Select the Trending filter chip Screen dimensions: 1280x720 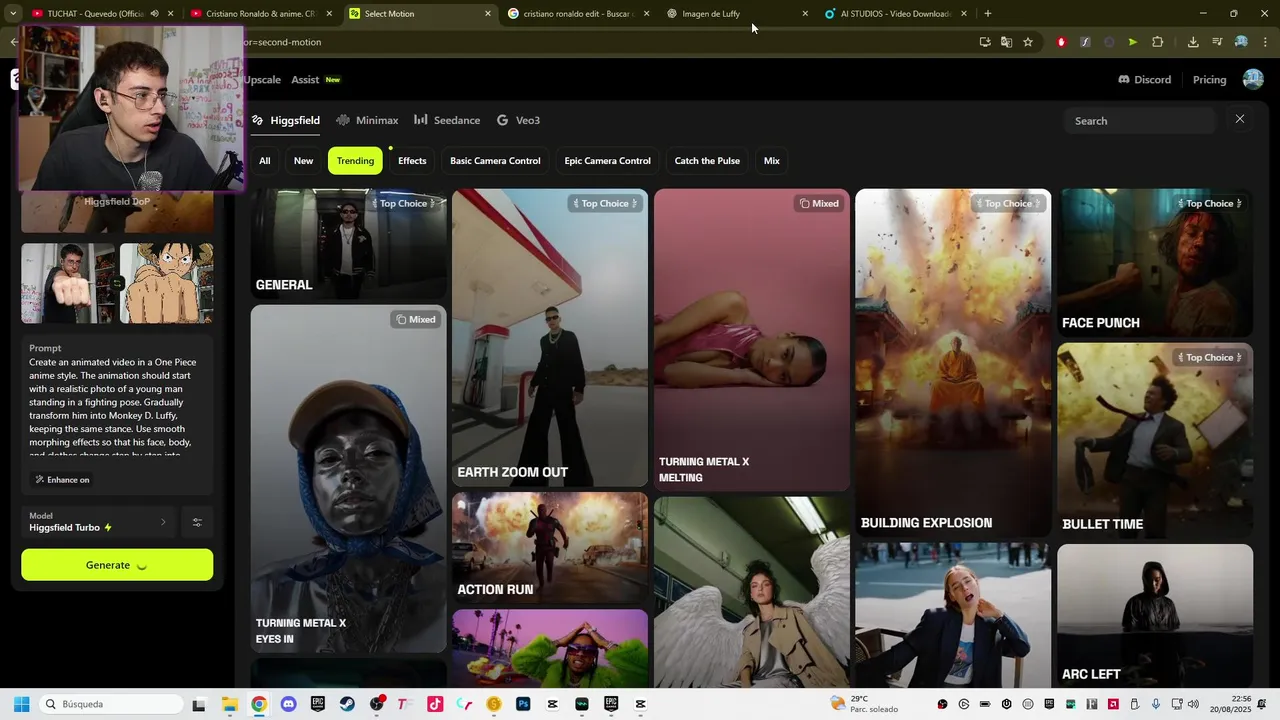pos(355,161)
